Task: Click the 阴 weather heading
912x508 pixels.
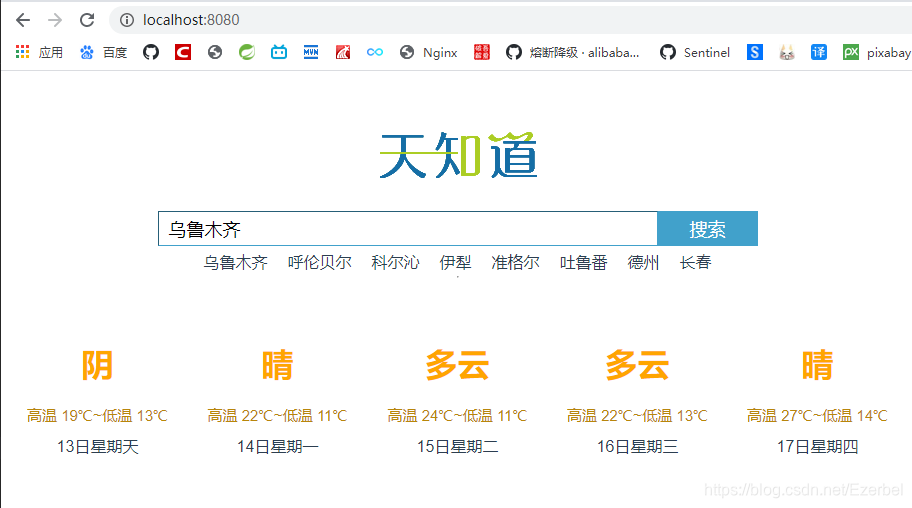Action: click(x=97, y=365)
